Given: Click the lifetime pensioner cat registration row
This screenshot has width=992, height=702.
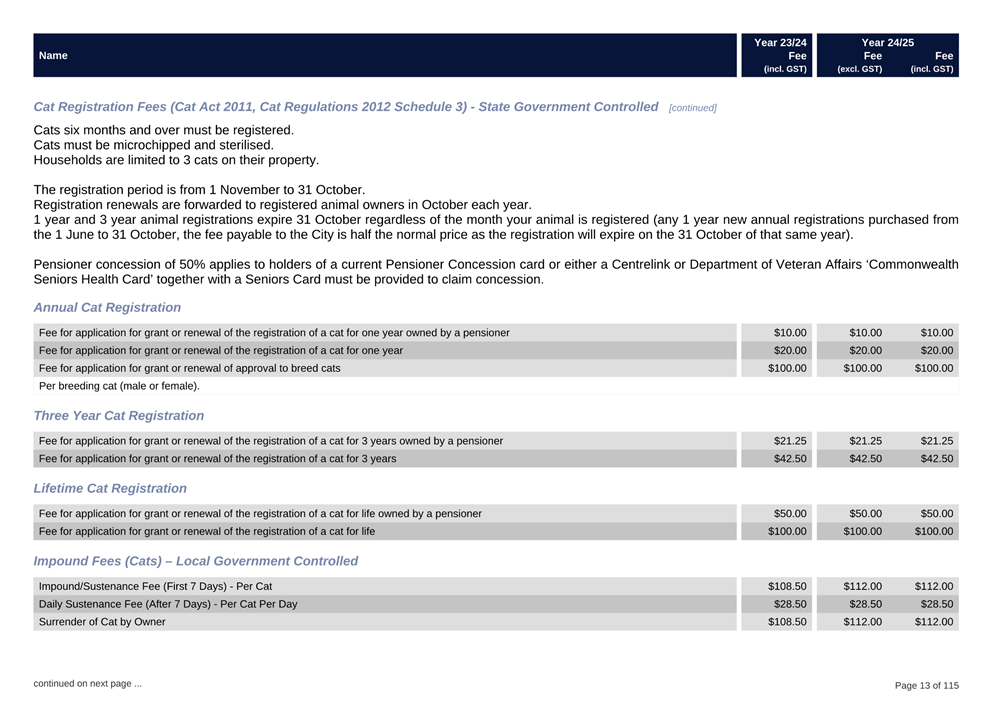Looking at the screenshot, I should [259, 514].
